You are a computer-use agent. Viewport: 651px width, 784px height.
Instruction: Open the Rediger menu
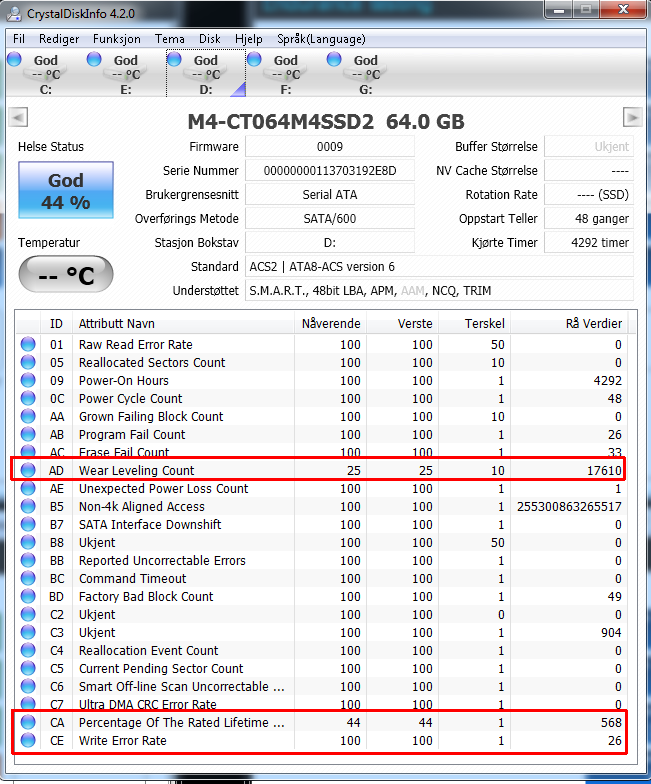coord(59,39)
